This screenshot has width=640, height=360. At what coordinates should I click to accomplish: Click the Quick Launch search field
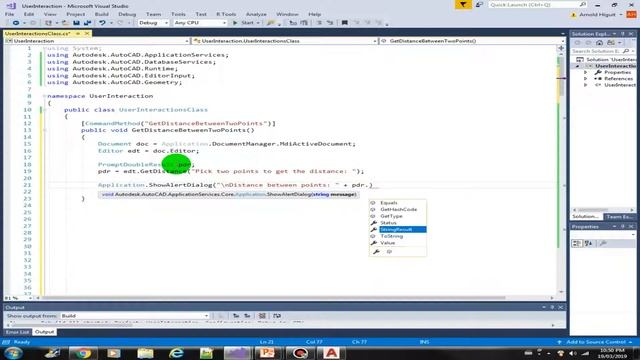click(537, 4)
